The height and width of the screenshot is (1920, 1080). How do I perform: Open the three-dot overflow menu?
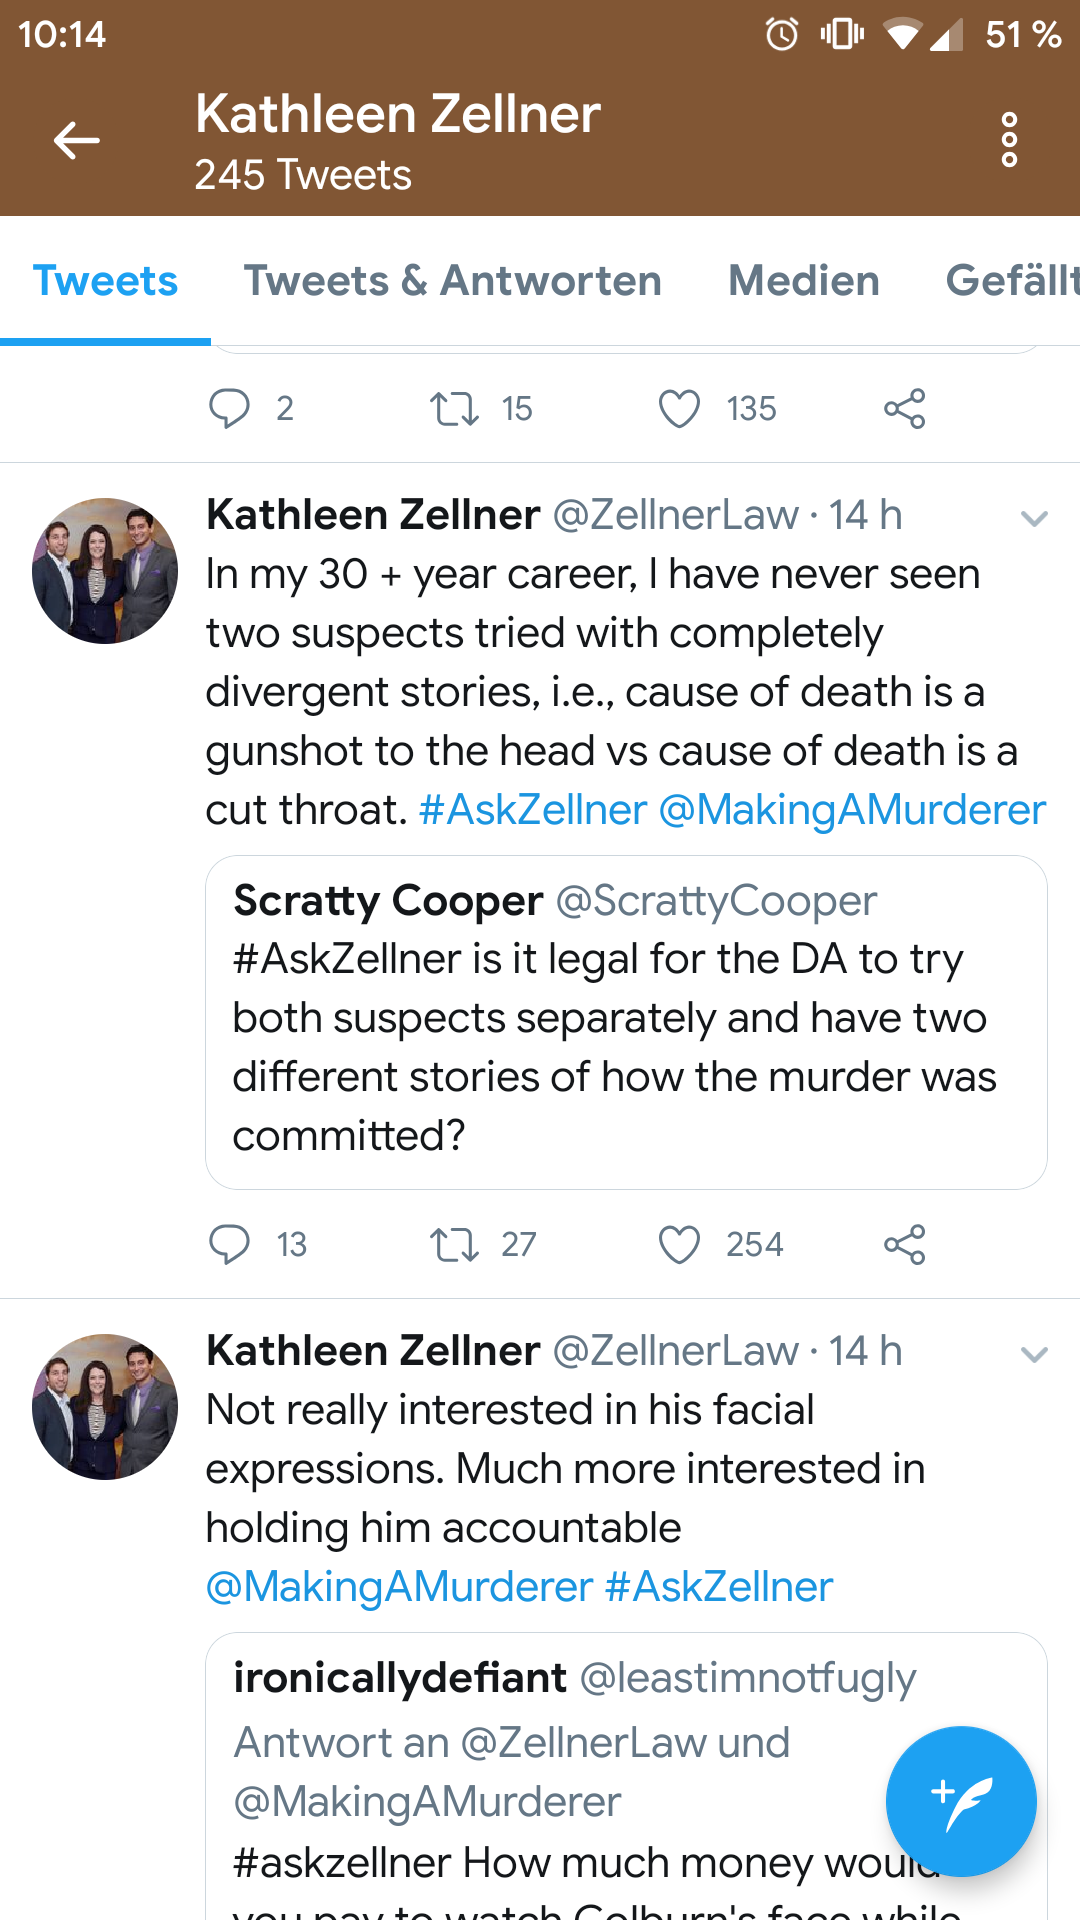[1009, 140]
